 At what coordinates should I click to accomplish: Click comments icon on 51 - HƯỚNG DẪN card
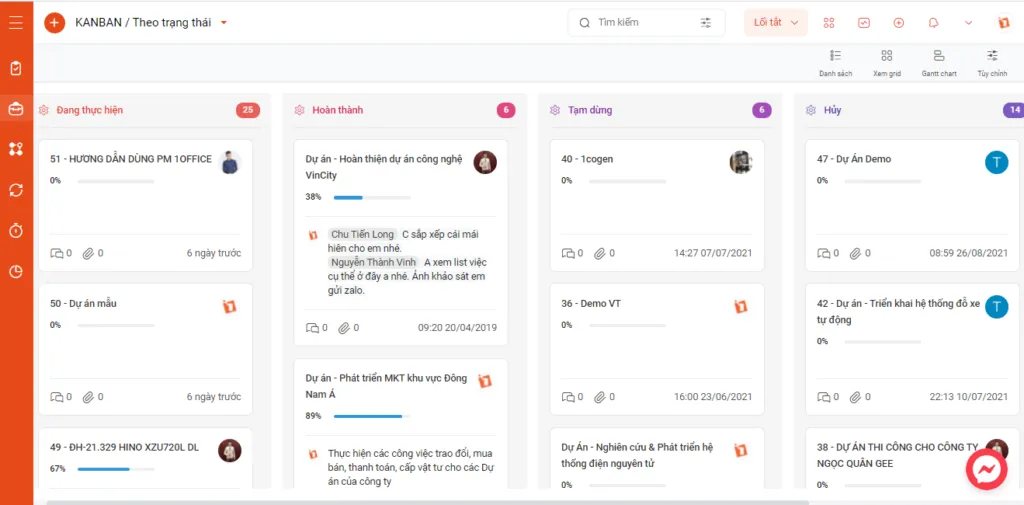[x=57, y=253]
